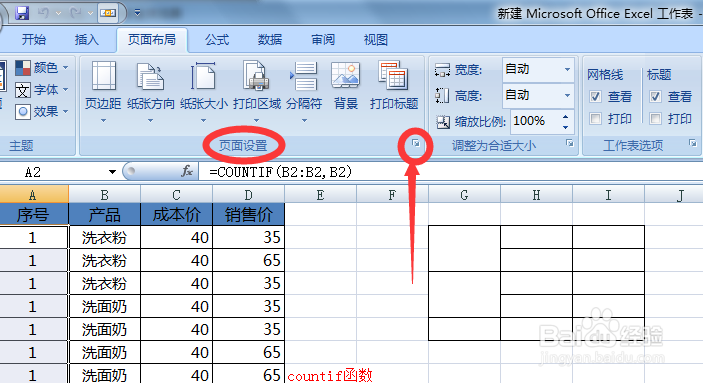Open the 视图 ribbon tab
703x383 pixels.
tap(376, 39)
